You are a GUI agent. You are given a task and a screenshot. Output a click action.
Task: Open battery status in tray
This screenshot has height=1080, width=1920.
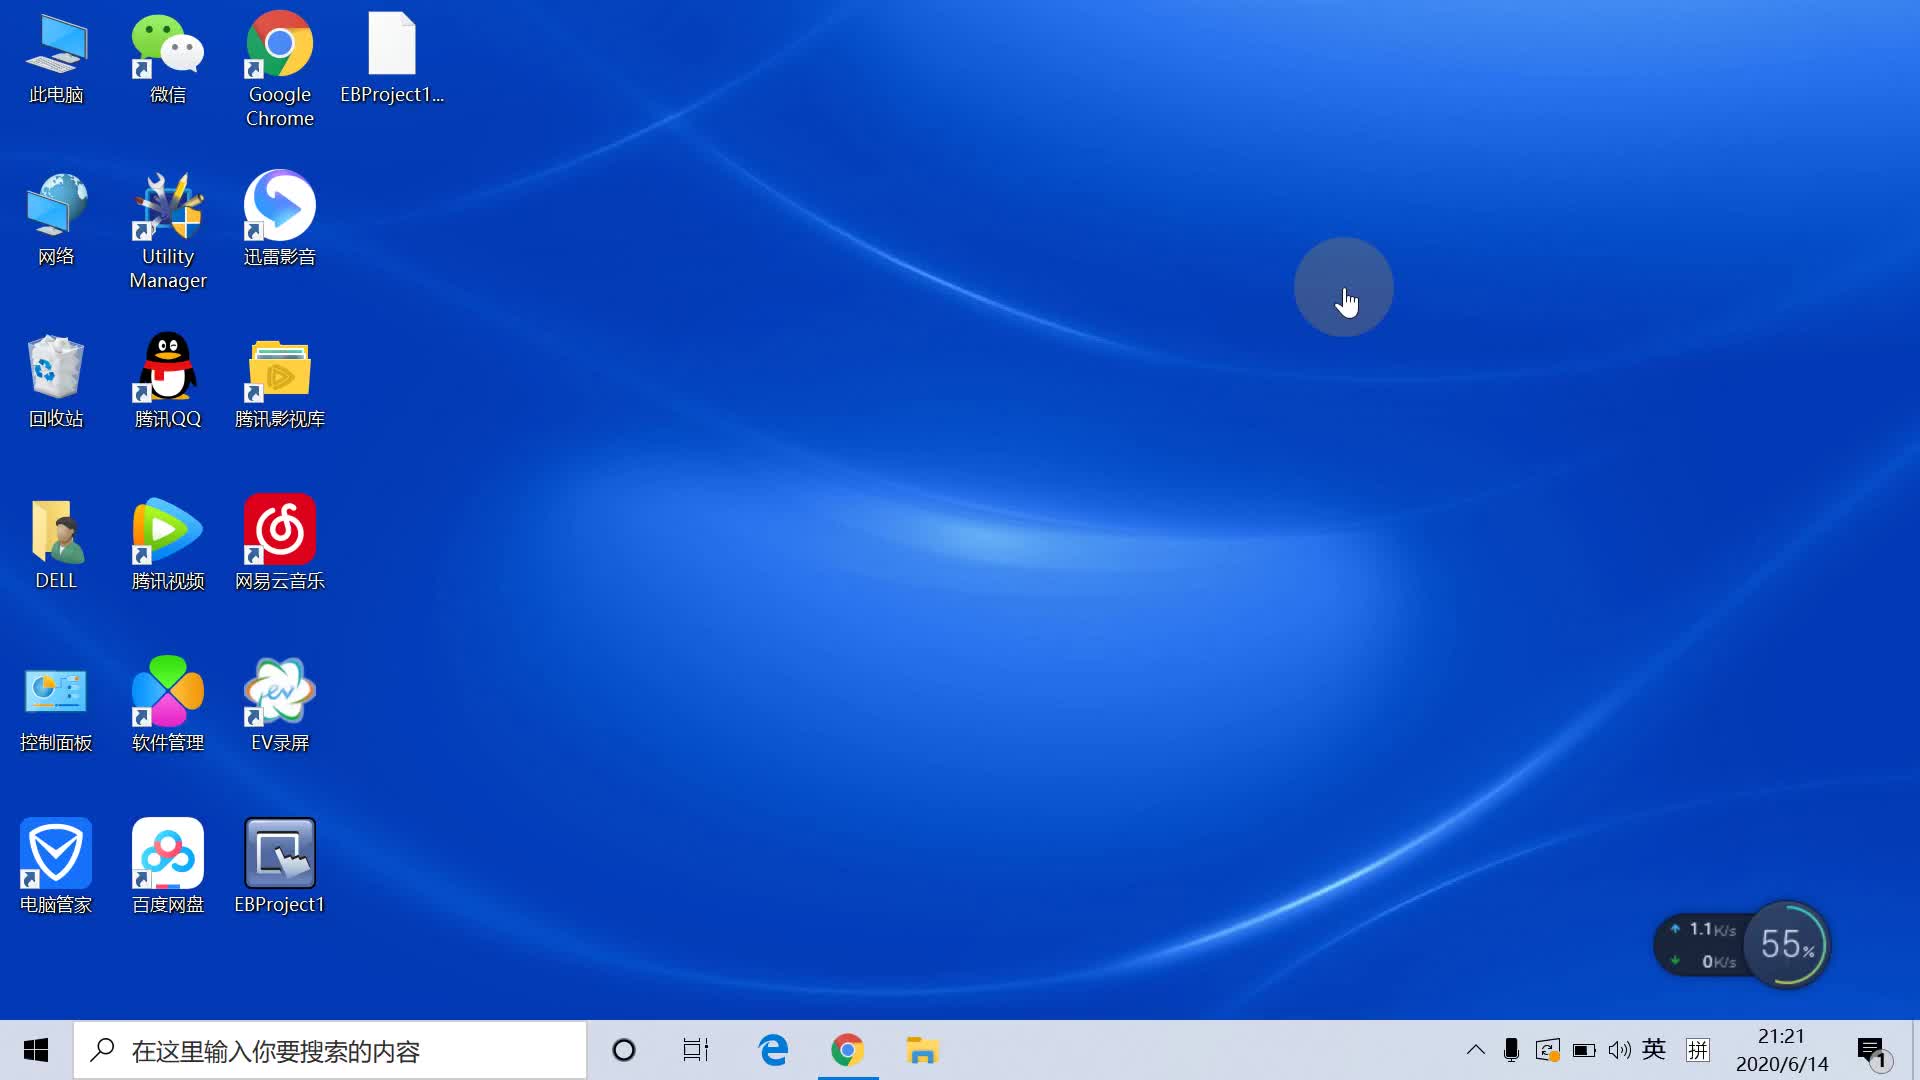point(1584,1050)
